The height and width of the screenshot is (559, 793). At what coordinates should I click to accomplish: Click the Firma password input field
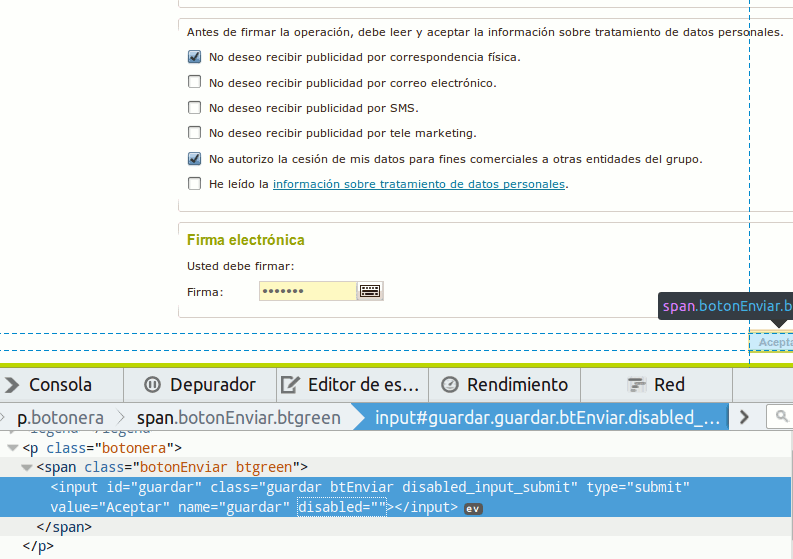point(307,291)
